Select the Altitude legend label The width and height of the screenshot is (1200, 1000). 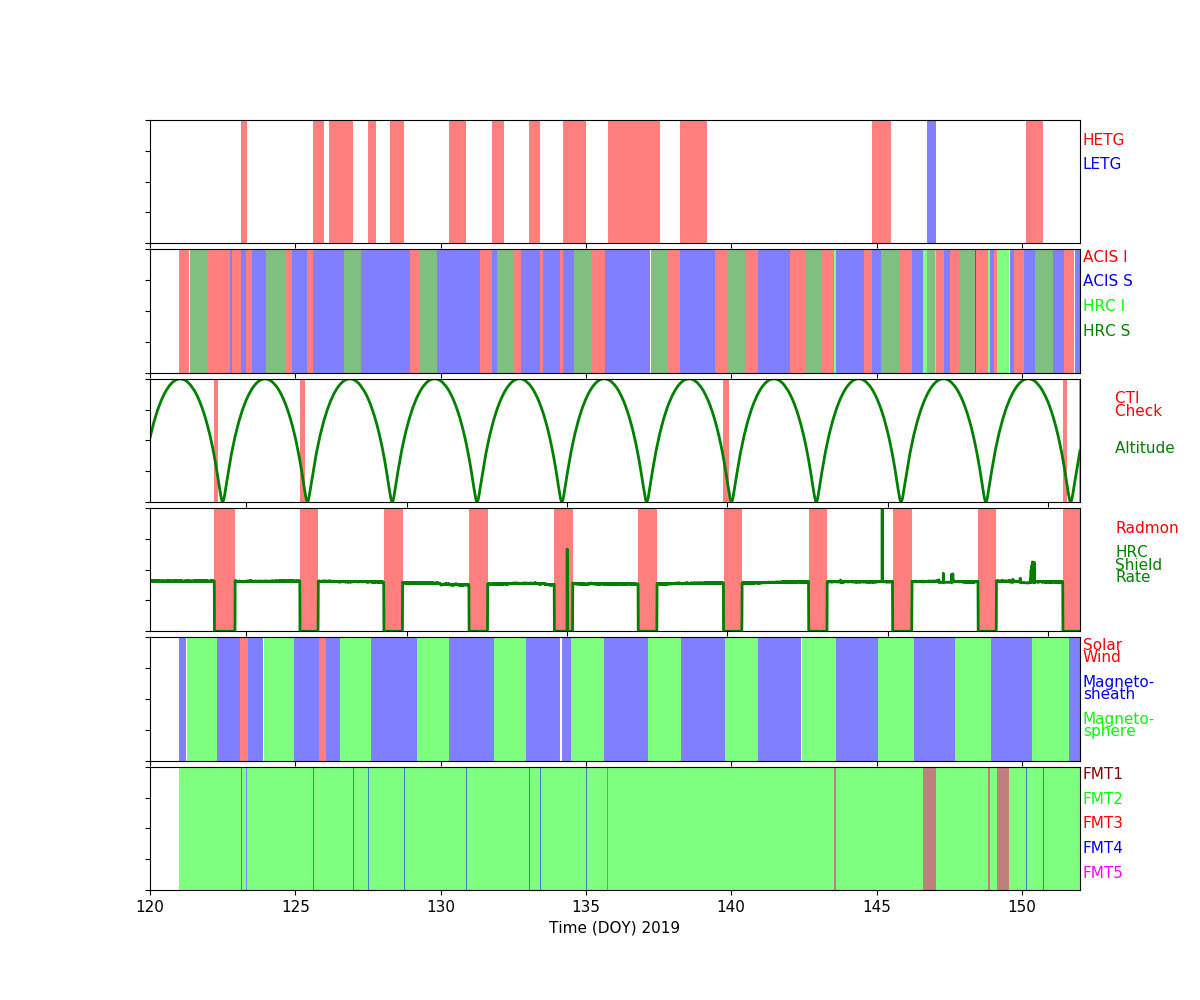(x=1144, y=449)
